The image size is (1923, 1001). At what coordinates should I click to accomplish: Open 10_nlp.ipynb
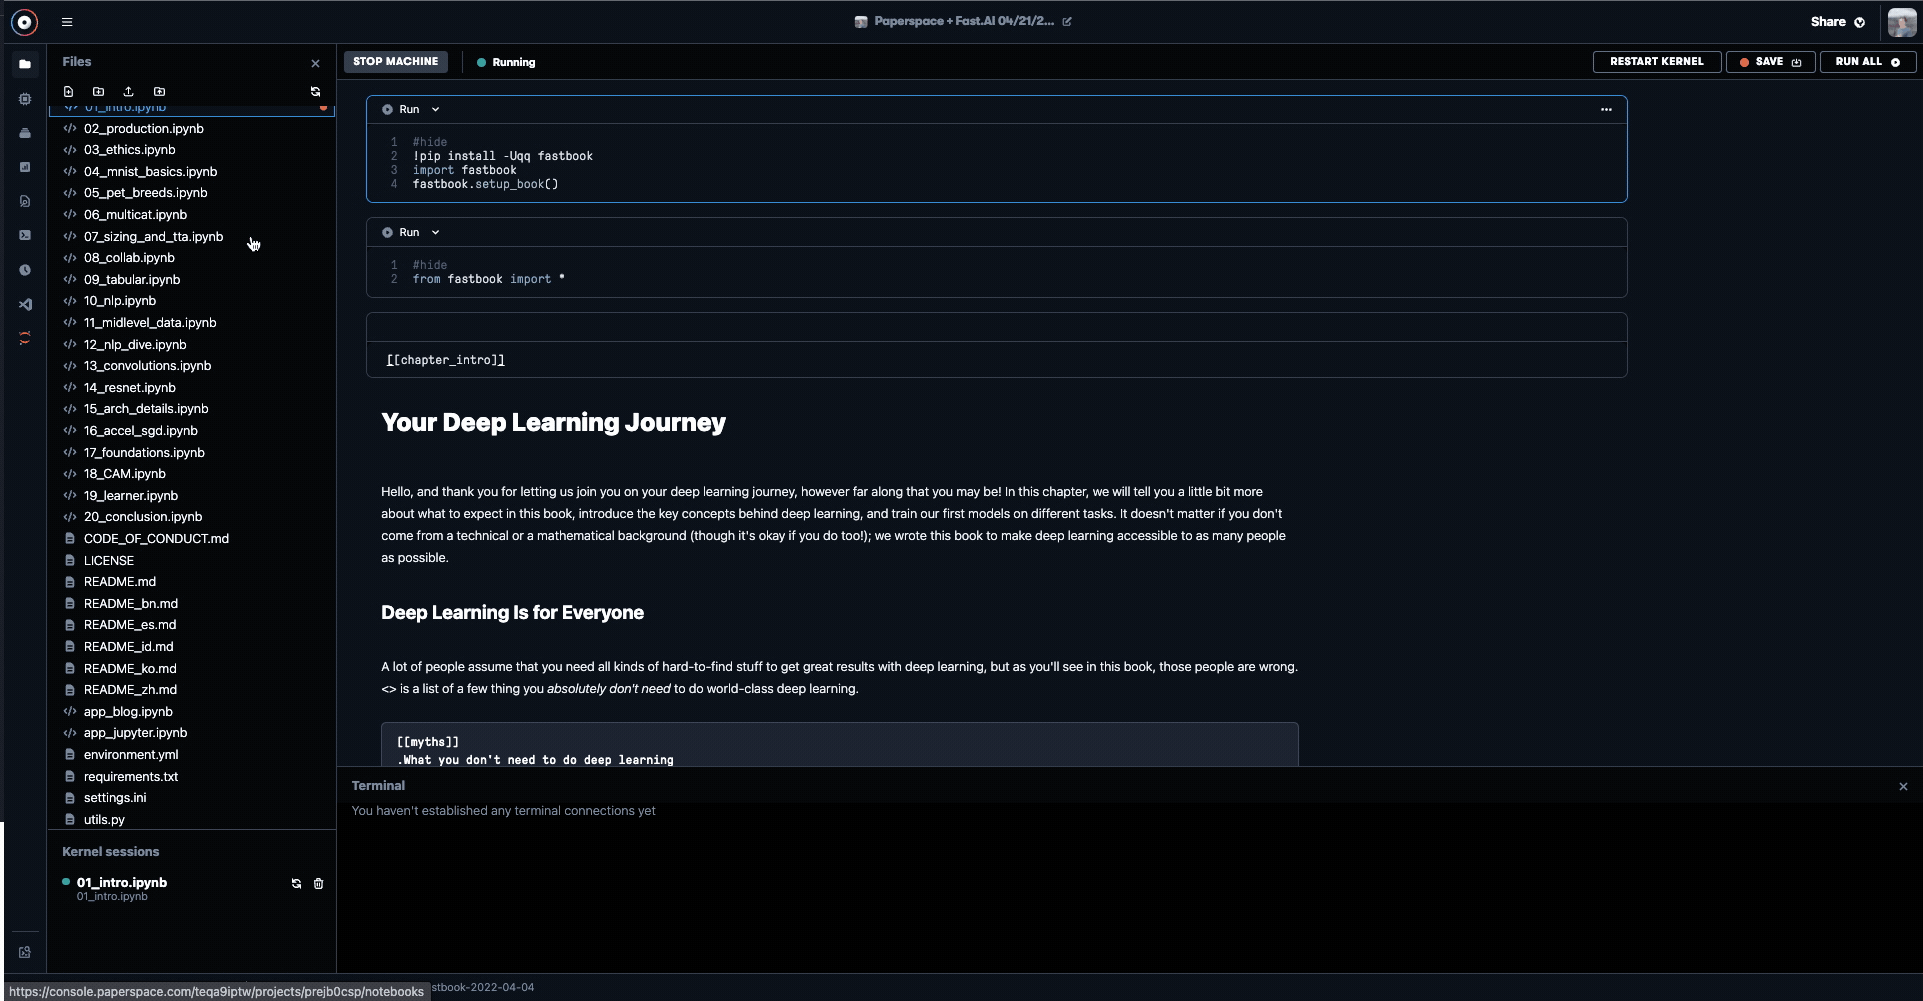(120, 301)
